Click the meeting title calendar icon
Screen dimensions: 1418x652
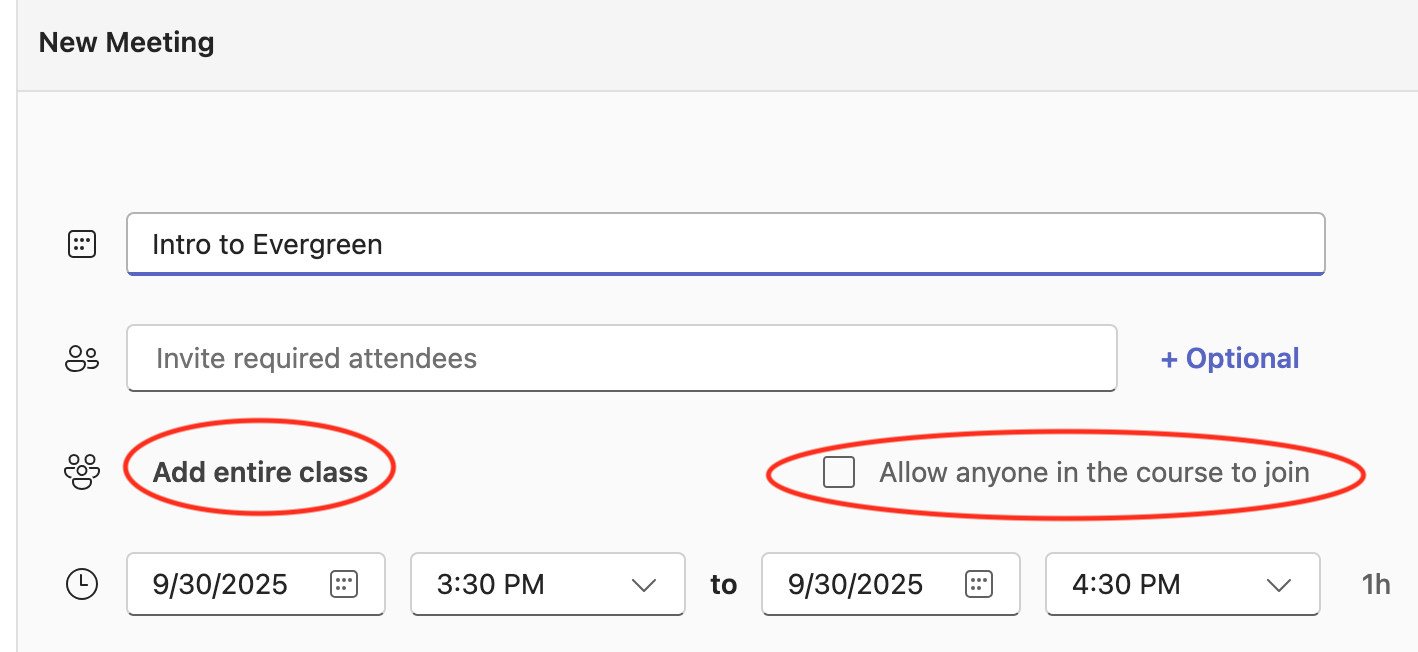[x=82, y=244]
